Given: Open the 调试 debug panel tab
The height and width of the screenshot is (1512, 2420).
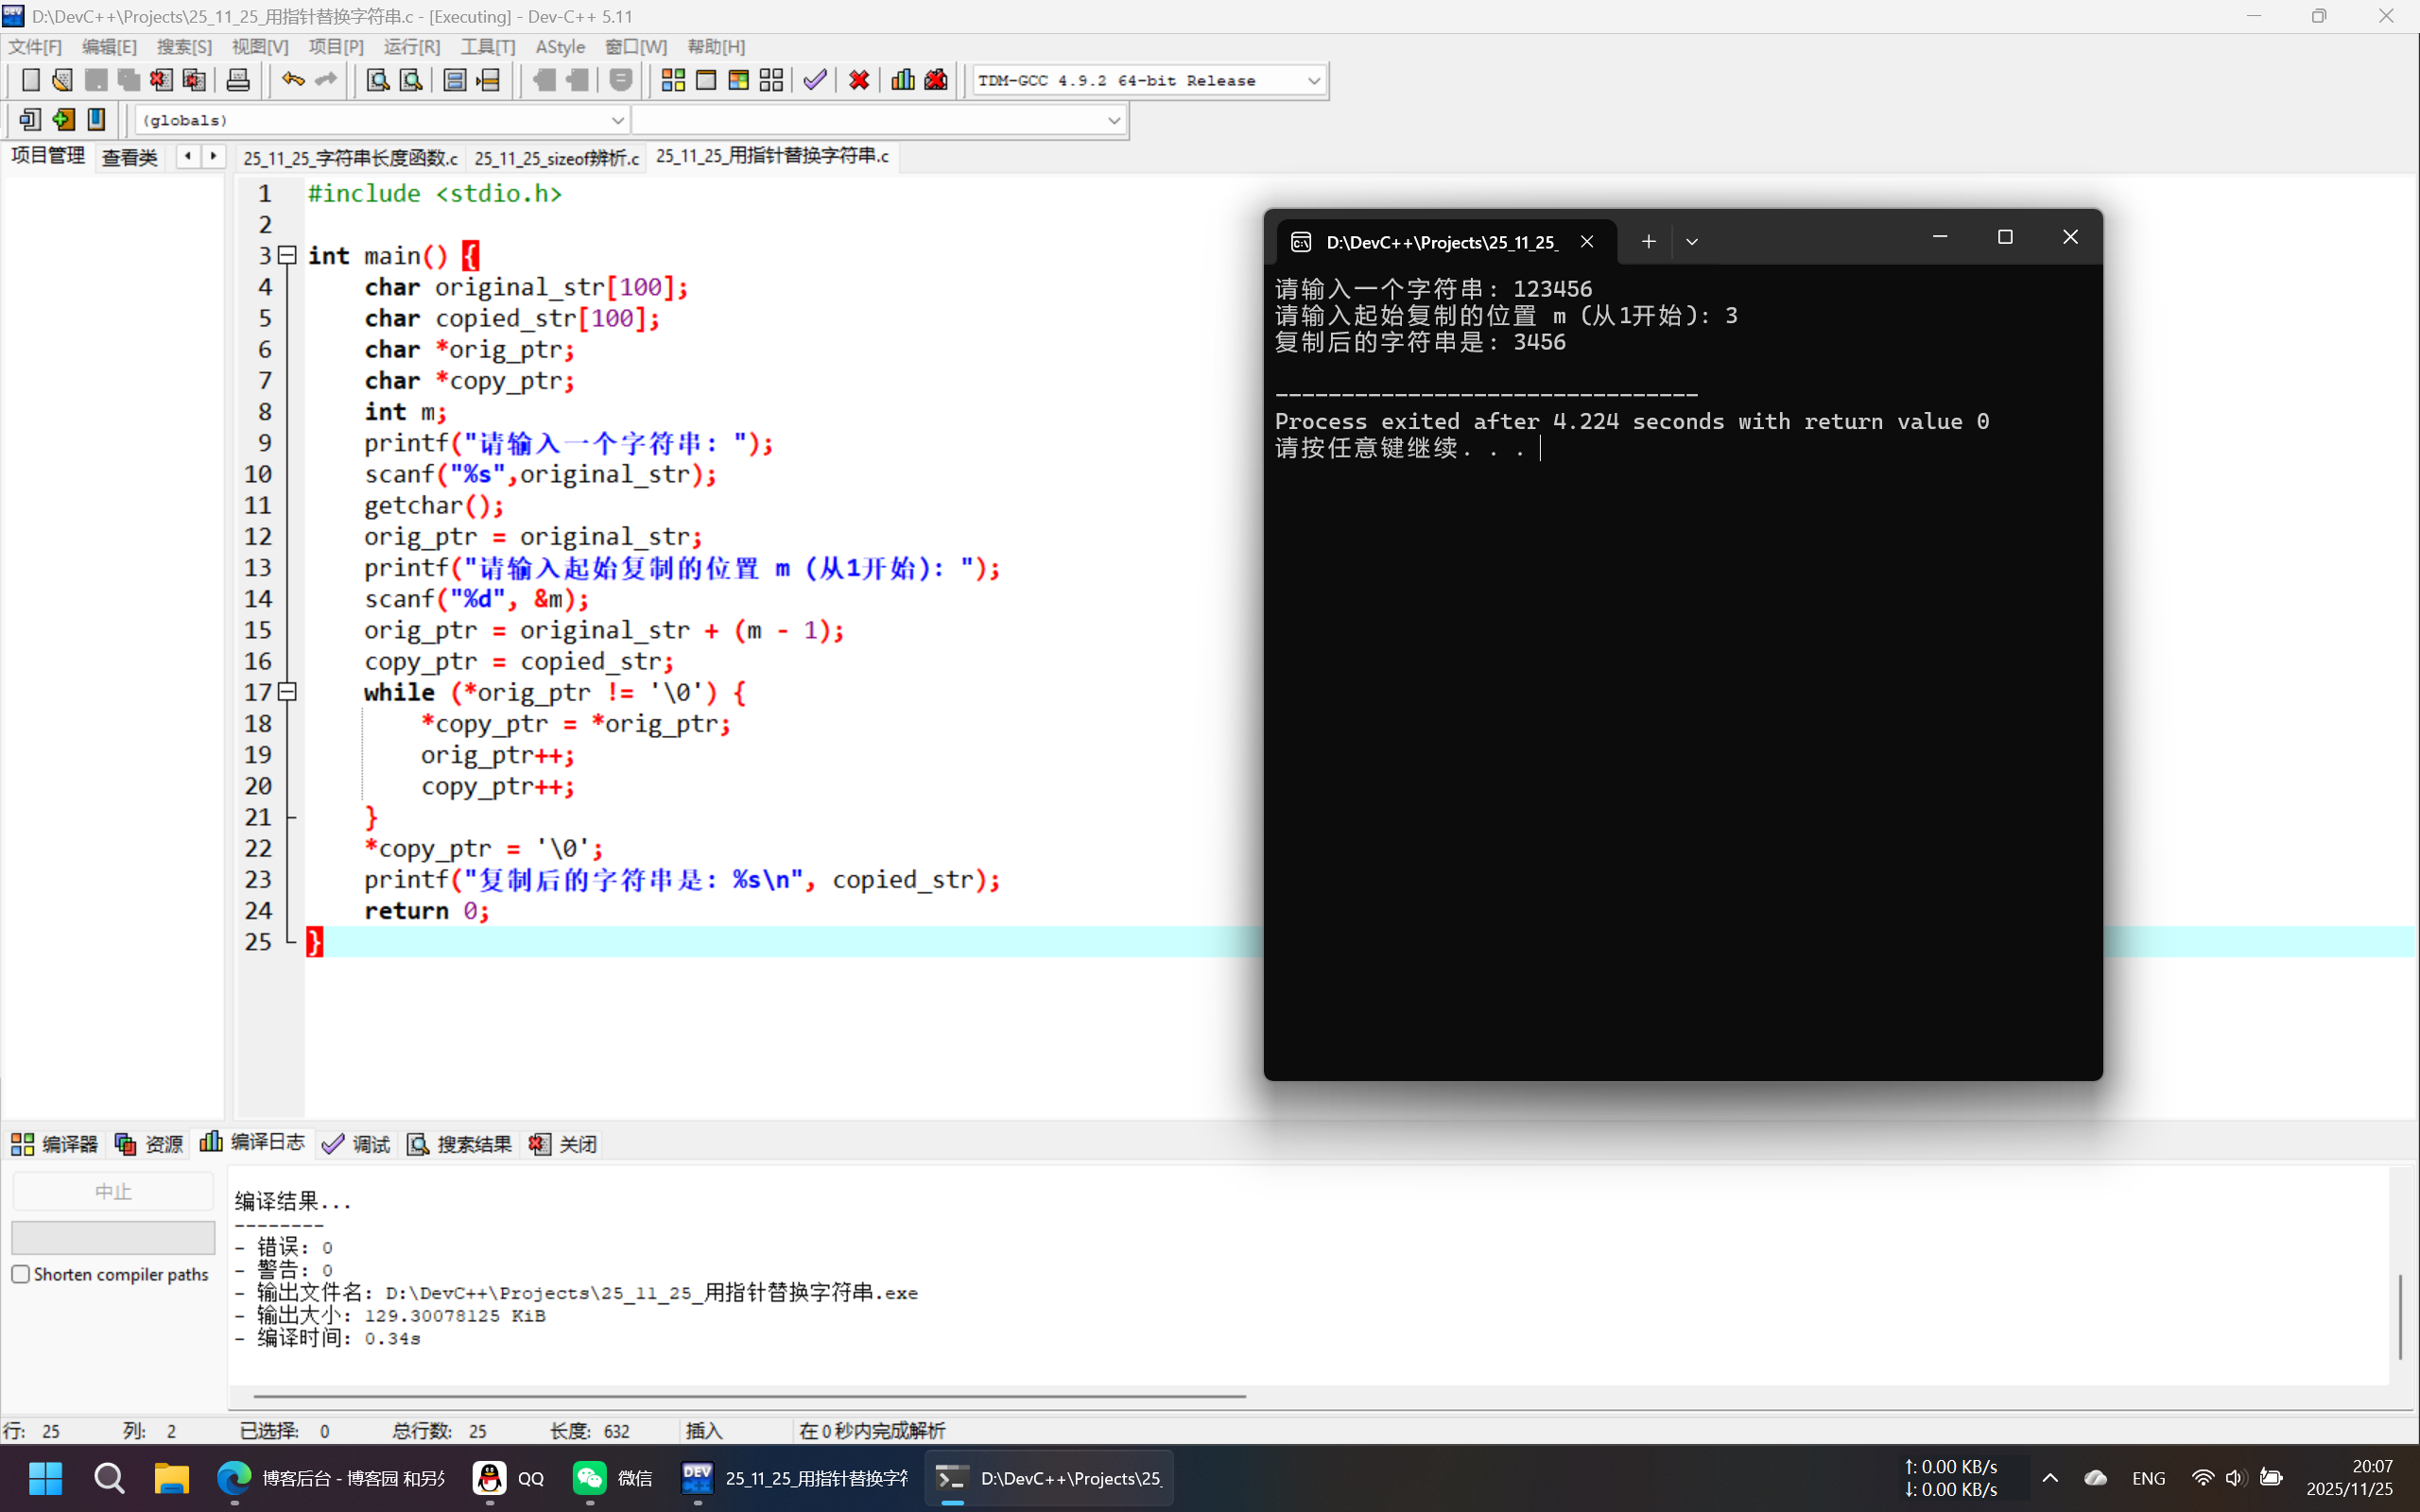Looking at the screenshot, I should pyautogui.click(x=357, y=1144).
